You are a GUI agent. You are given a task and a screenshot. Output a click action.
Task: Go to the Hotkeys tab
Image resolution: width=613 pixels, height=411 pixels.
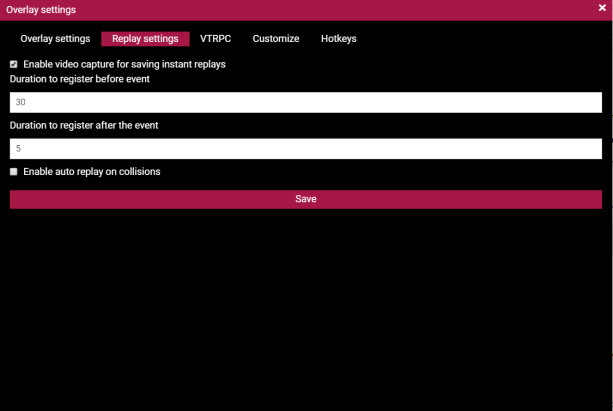[339, 39]
